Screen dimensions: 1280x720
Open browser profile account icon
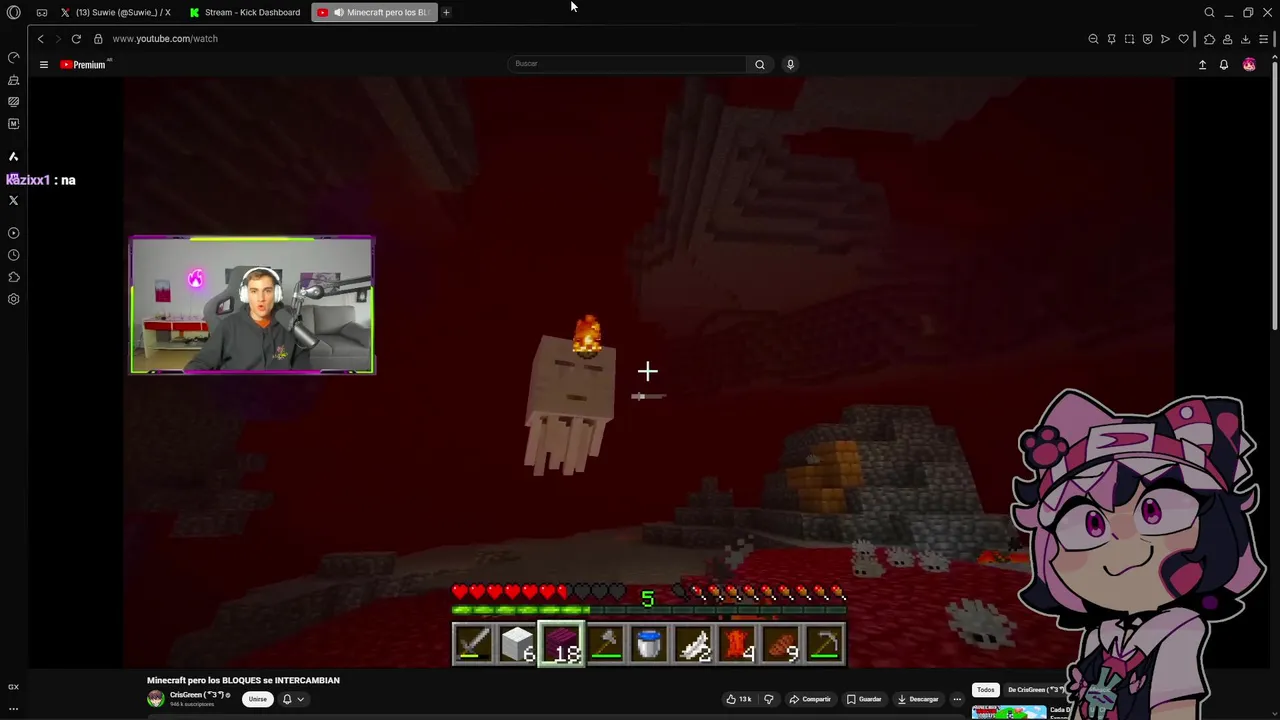[x=1227, y=39]
